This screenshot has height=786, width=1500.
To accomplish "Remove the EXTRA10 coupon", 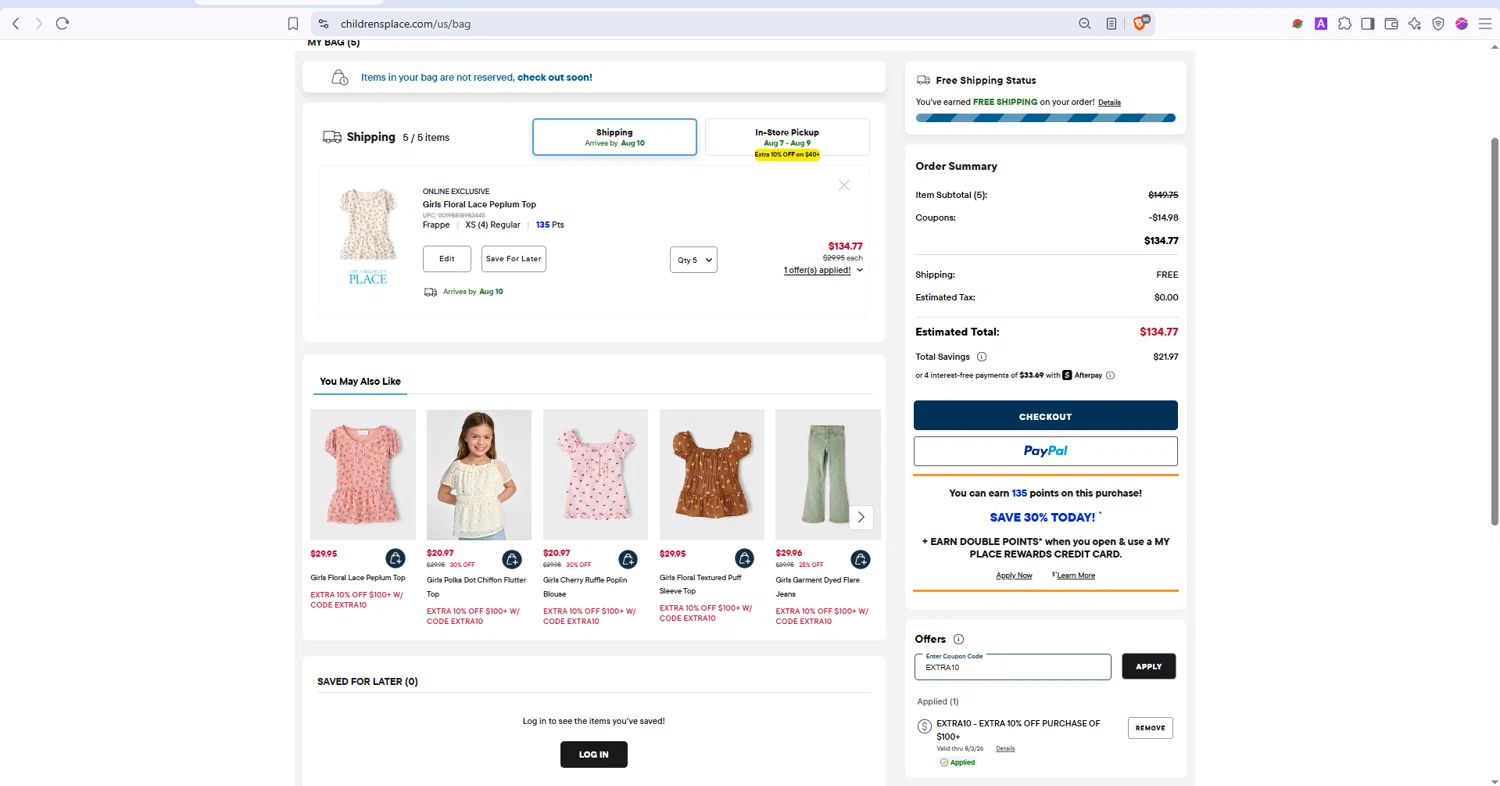I will coord(1150,728).
